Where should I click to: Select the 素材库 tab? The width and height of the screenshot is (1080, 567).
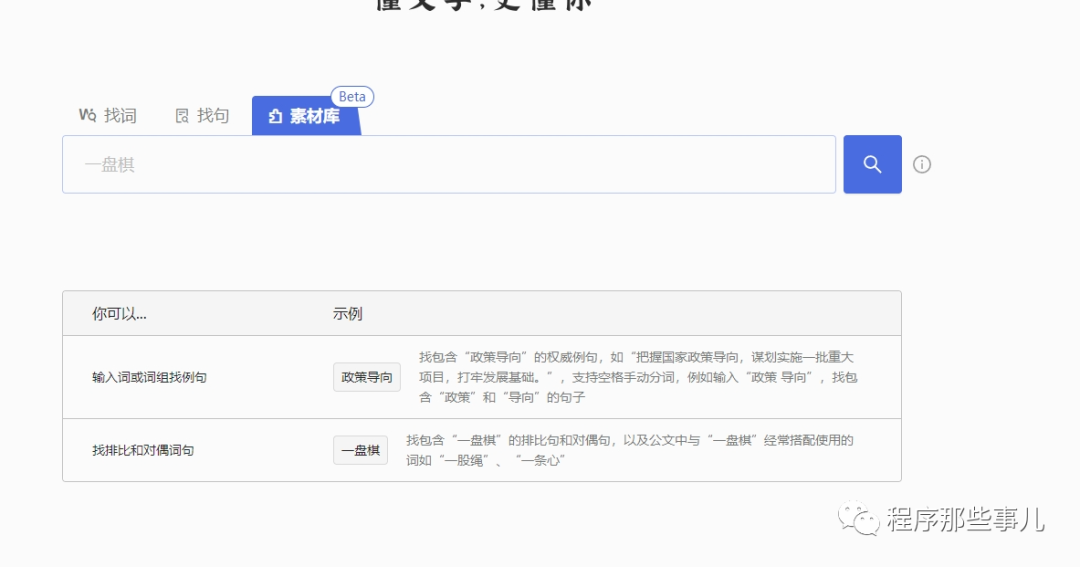point(305,116)
